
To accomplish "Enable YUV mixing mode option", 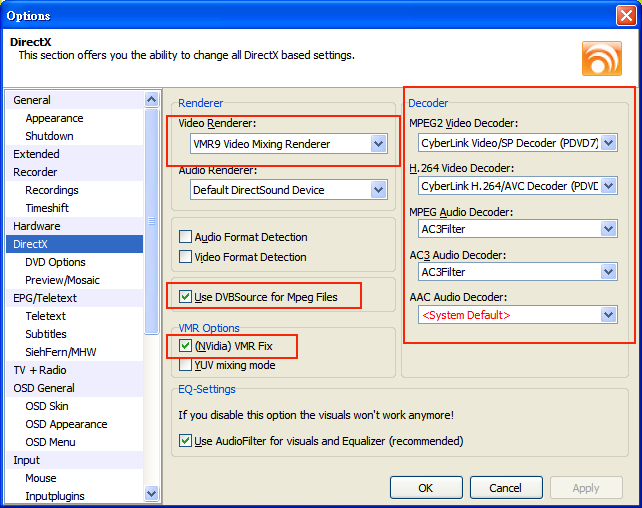I will coord(185,365).
